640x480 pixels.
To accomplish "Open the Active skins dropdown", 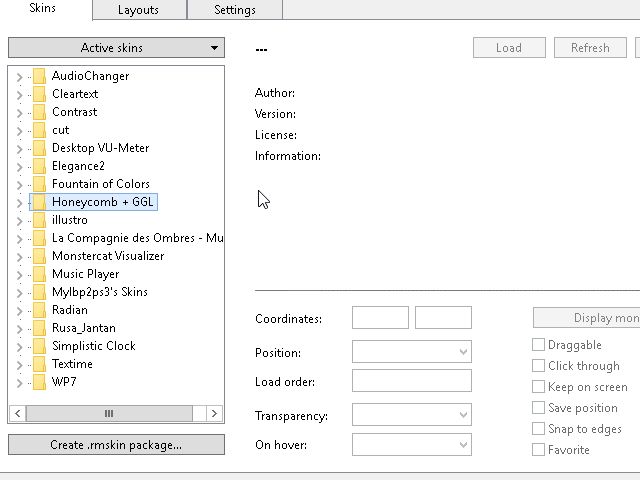I will (x=116, y=48).
